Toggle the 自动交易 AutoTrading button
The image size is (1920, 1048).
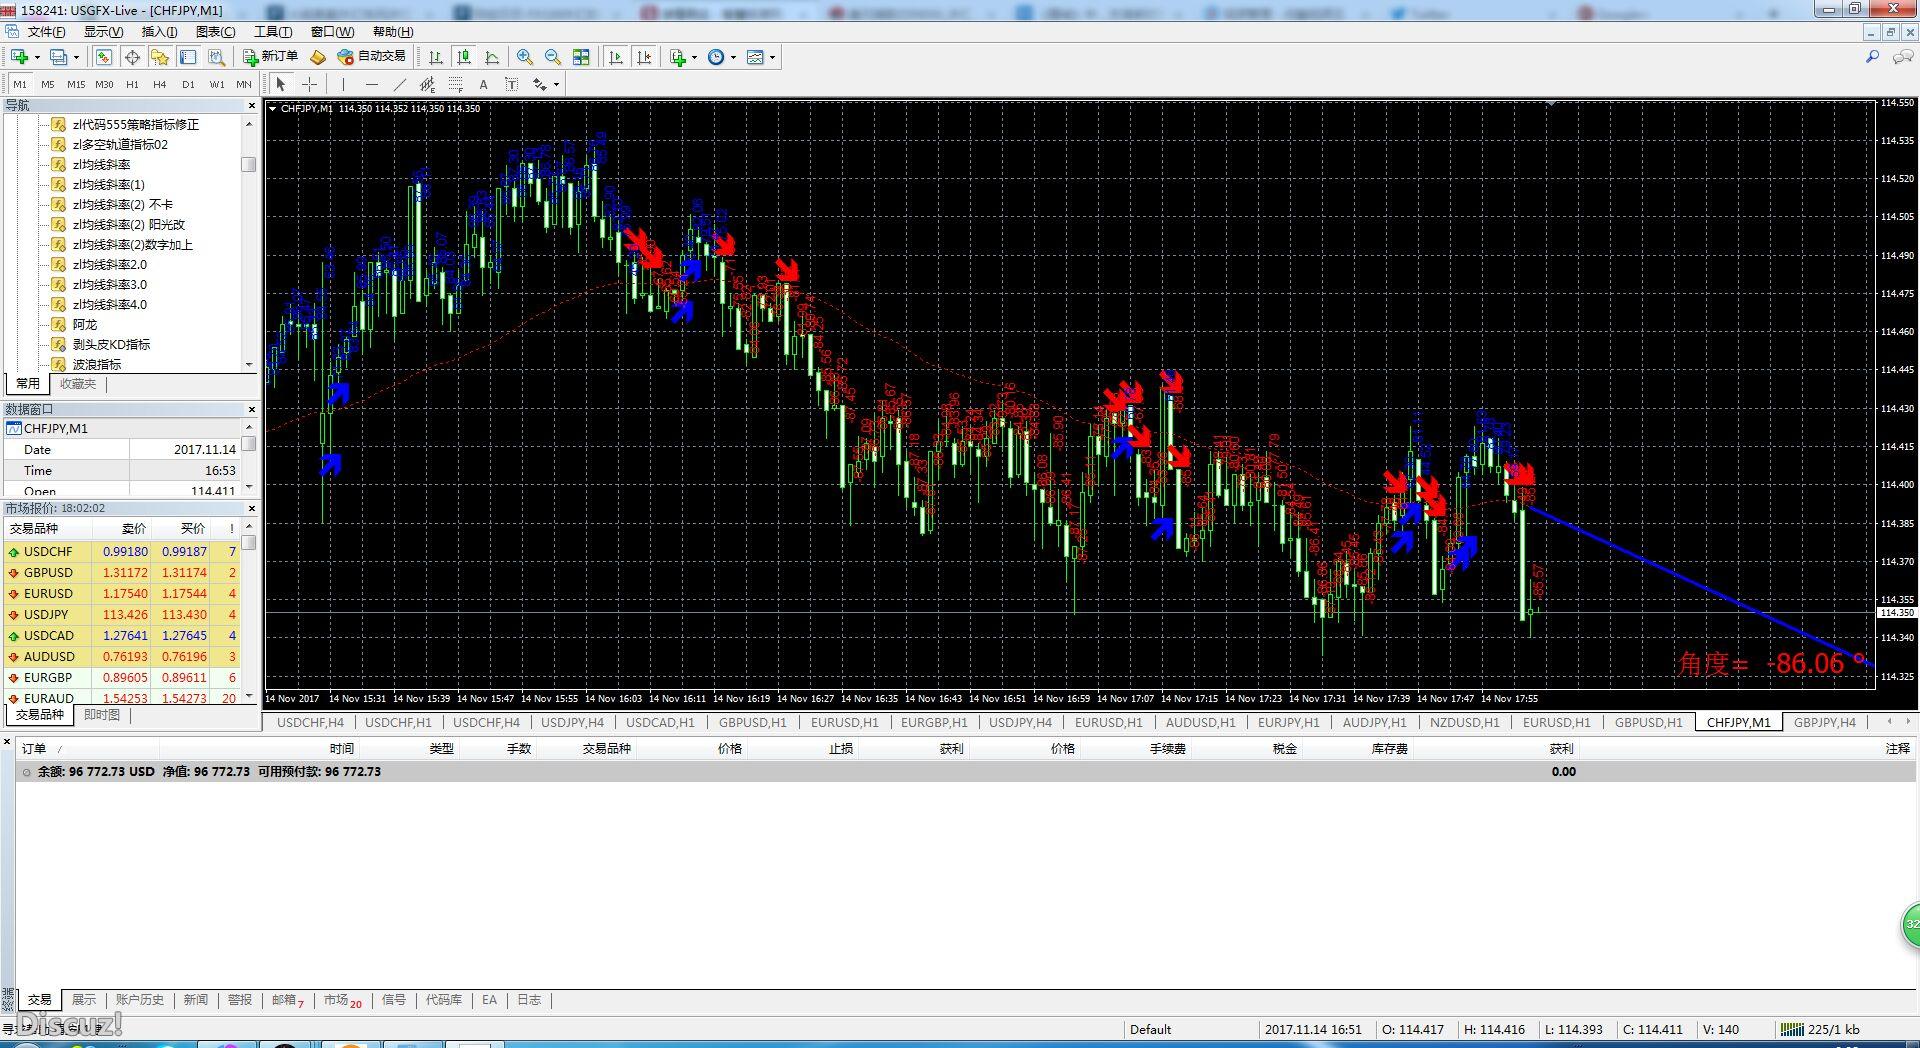coord(372,57)
